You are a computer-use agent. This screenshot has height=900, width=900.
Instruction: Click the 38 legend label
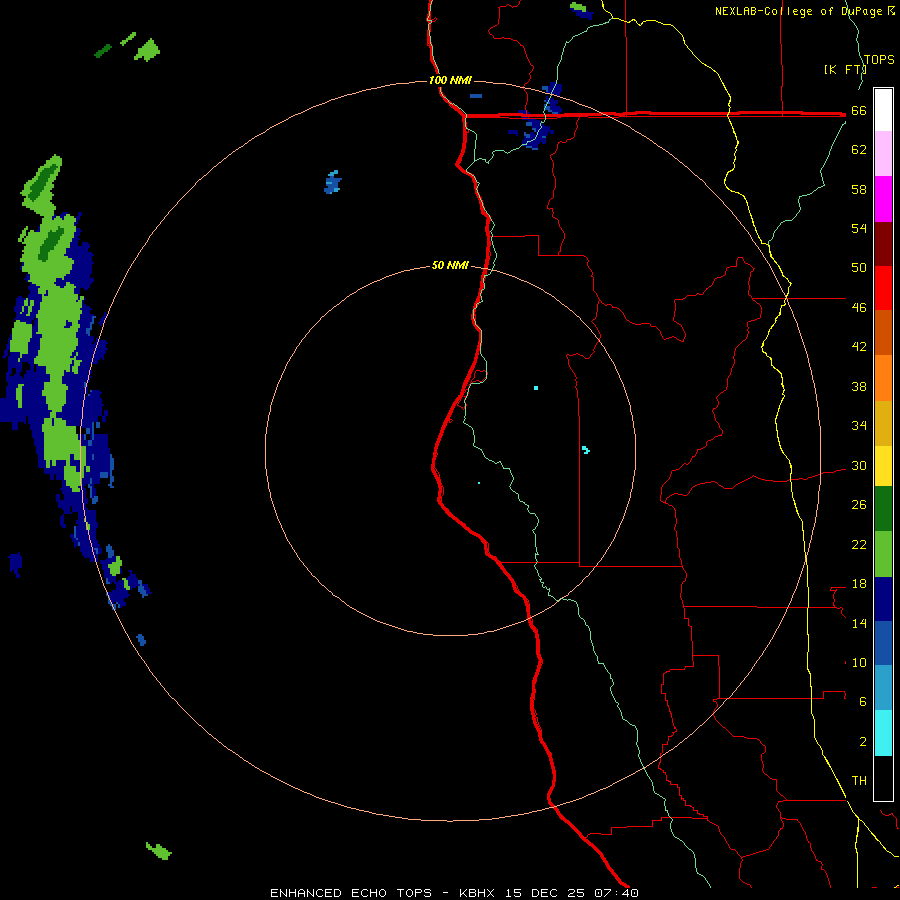click(x=859, y=386)
